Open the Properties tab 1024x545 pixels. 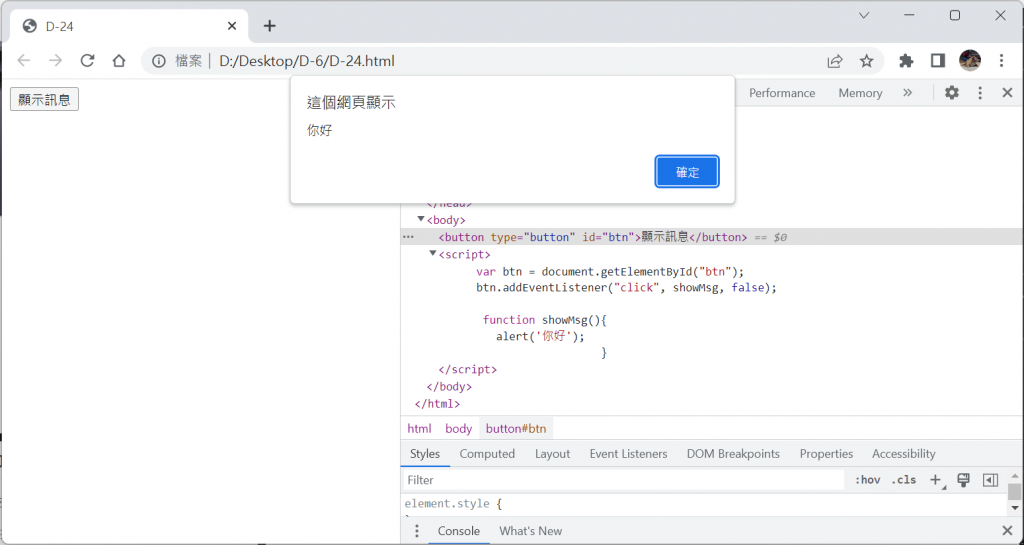pyautogui.click(x=826, y=454)
